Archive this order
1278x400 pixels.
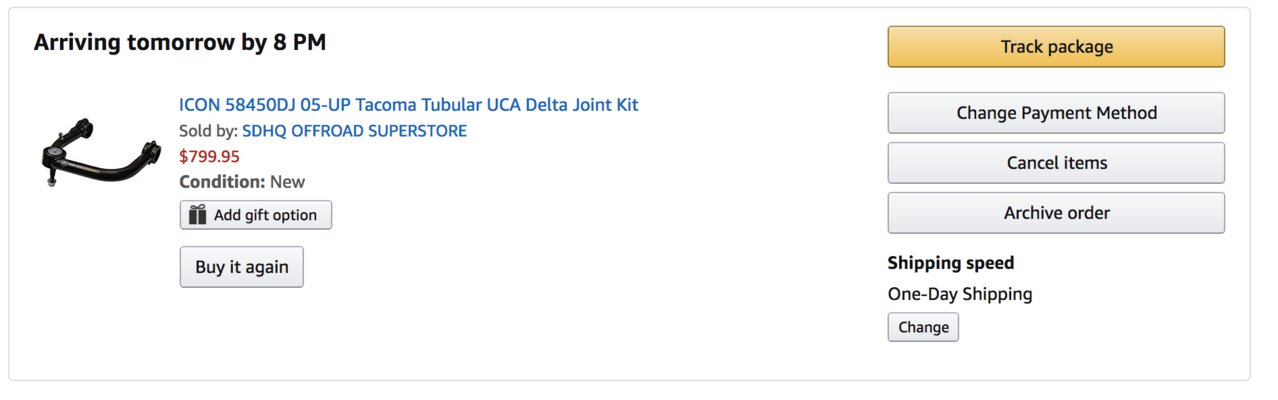click(x=1056, y=213)
